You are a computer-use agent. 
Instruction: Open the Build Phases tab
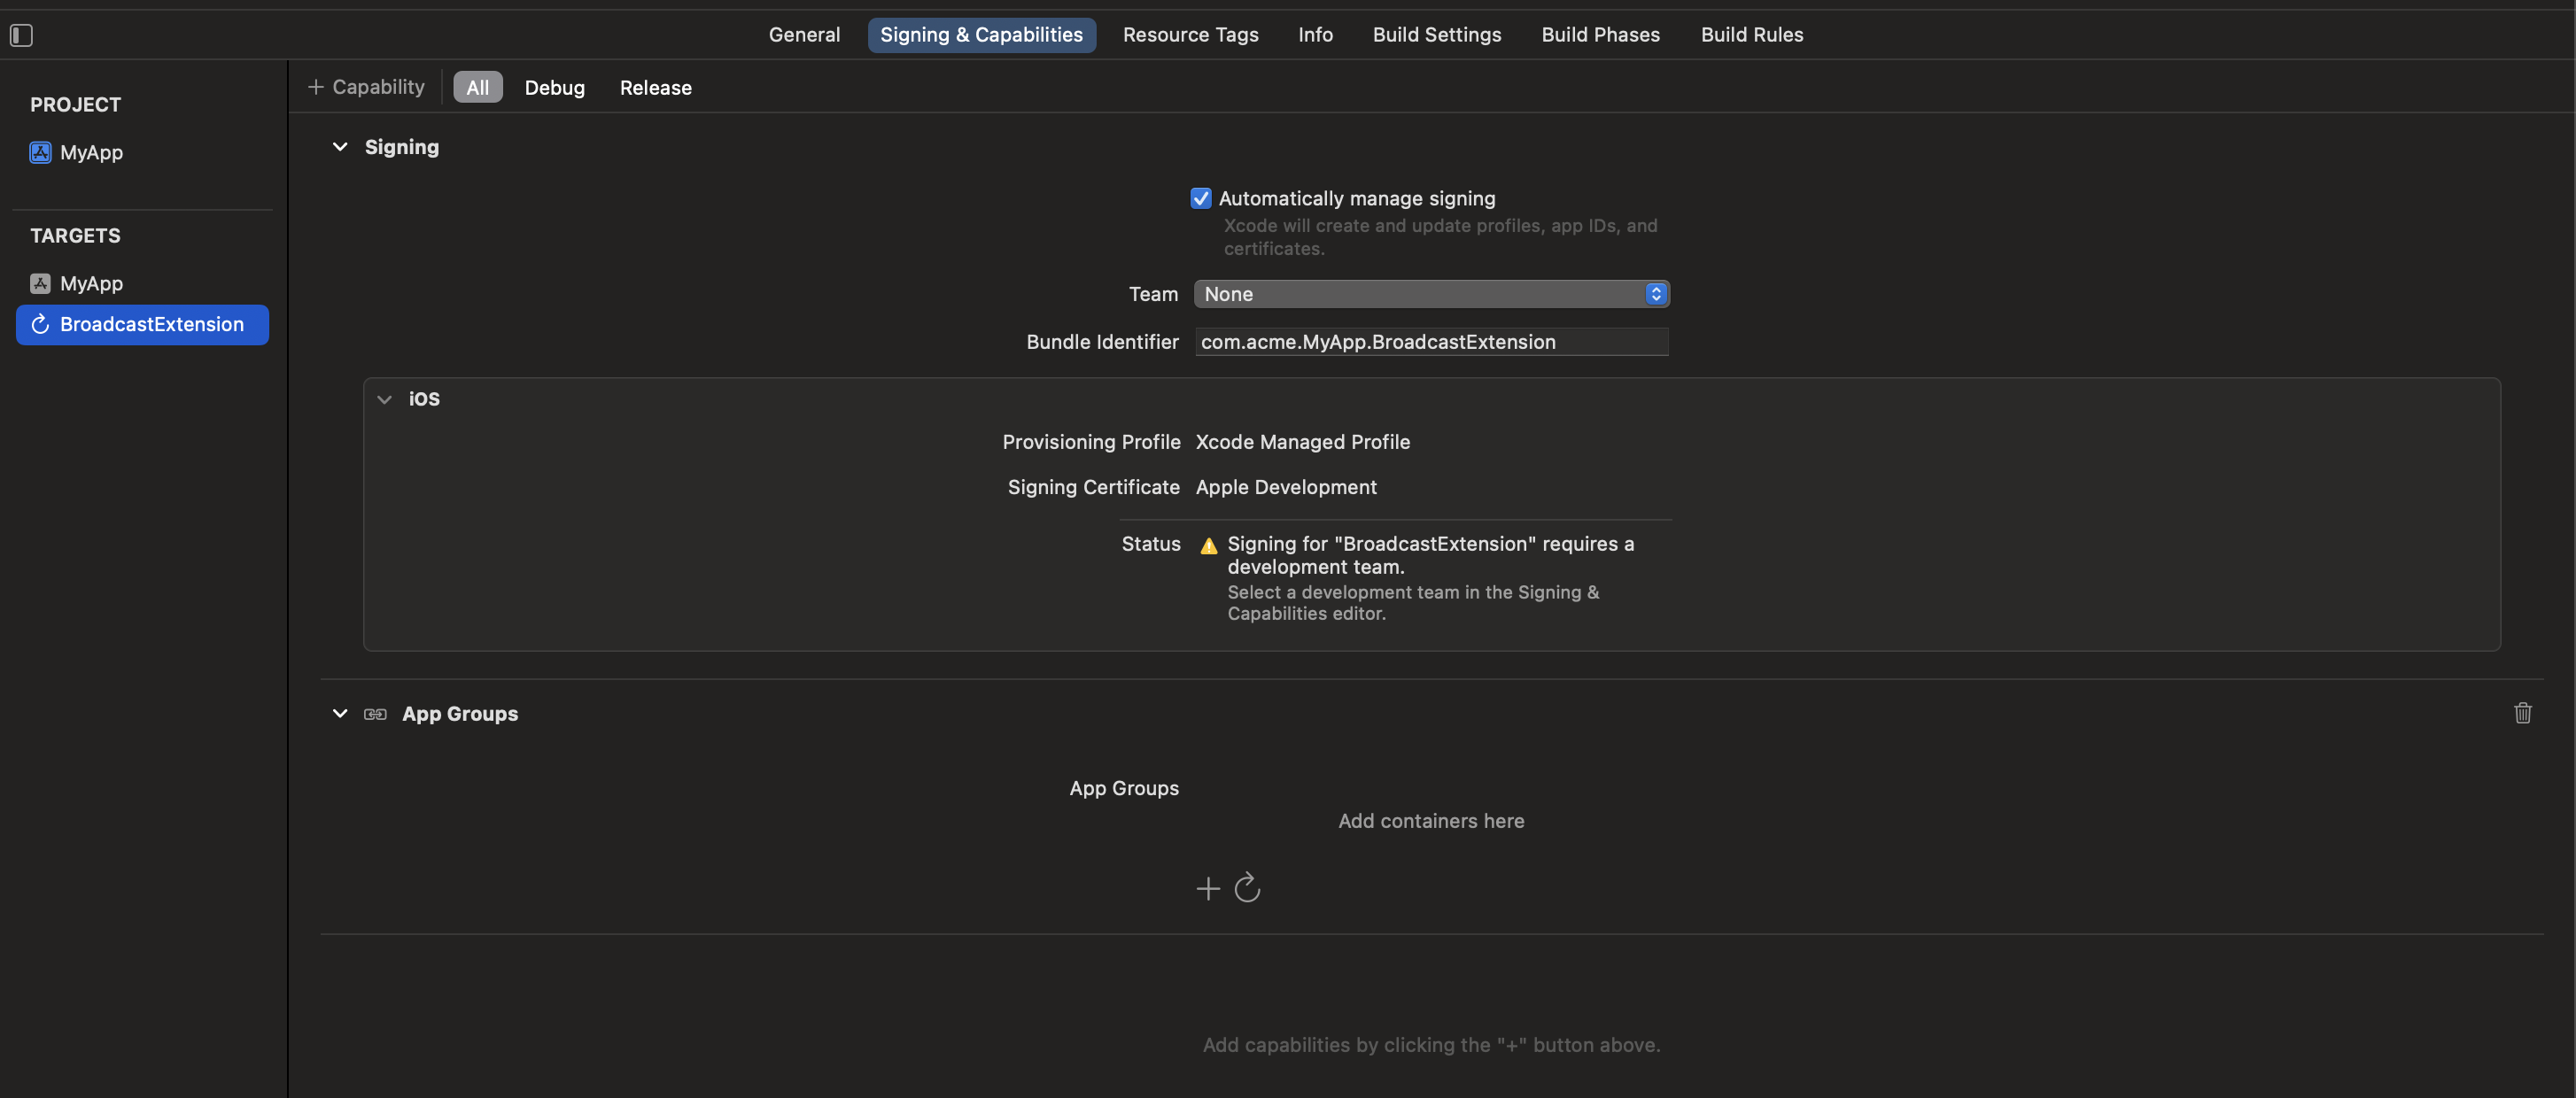pos(1600,35)
